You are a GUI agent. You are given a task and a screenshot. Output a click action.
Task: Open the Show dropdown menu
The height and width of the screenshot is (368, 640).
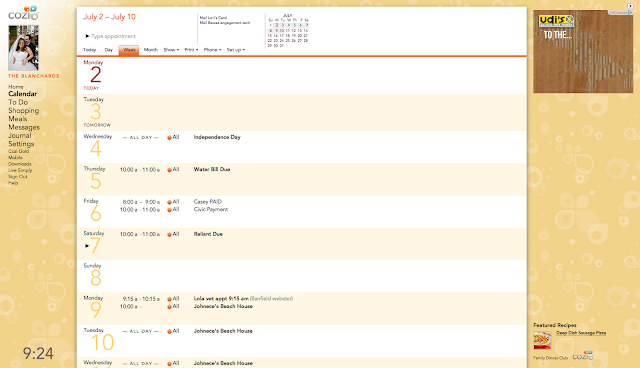point(171,50)
